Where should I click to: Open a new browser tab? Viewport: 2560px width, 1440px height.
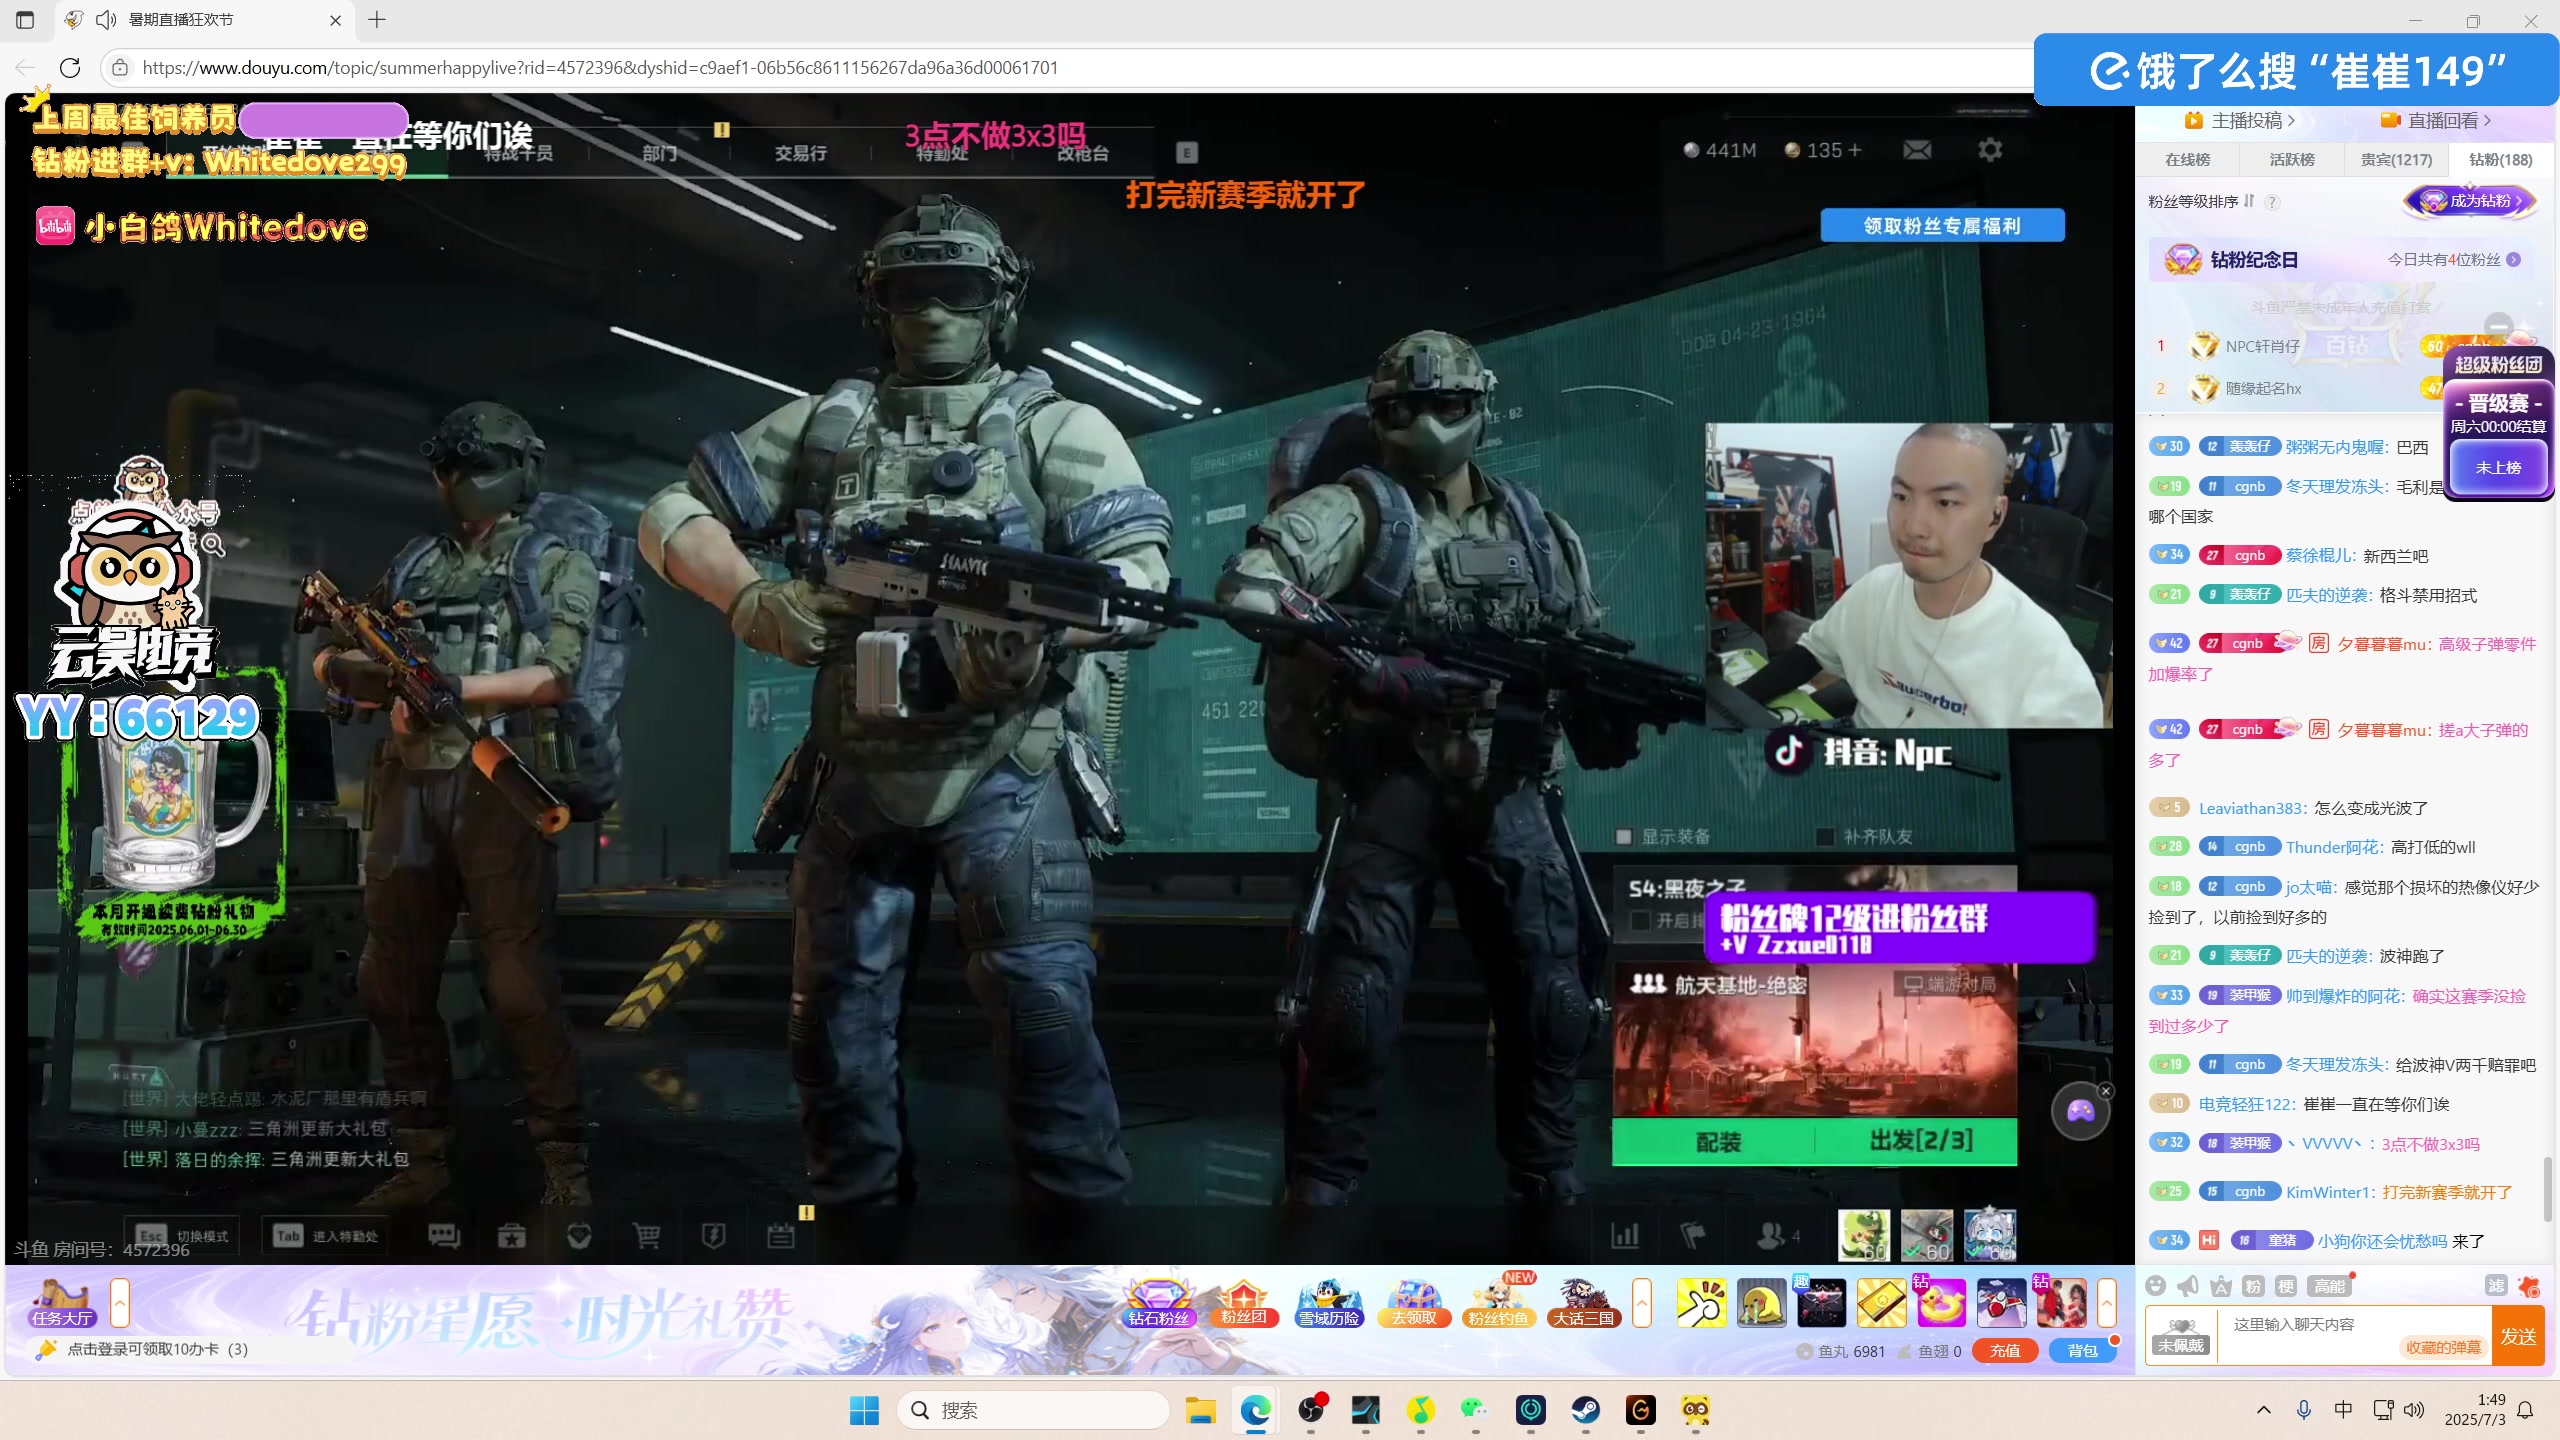point(377,20)
